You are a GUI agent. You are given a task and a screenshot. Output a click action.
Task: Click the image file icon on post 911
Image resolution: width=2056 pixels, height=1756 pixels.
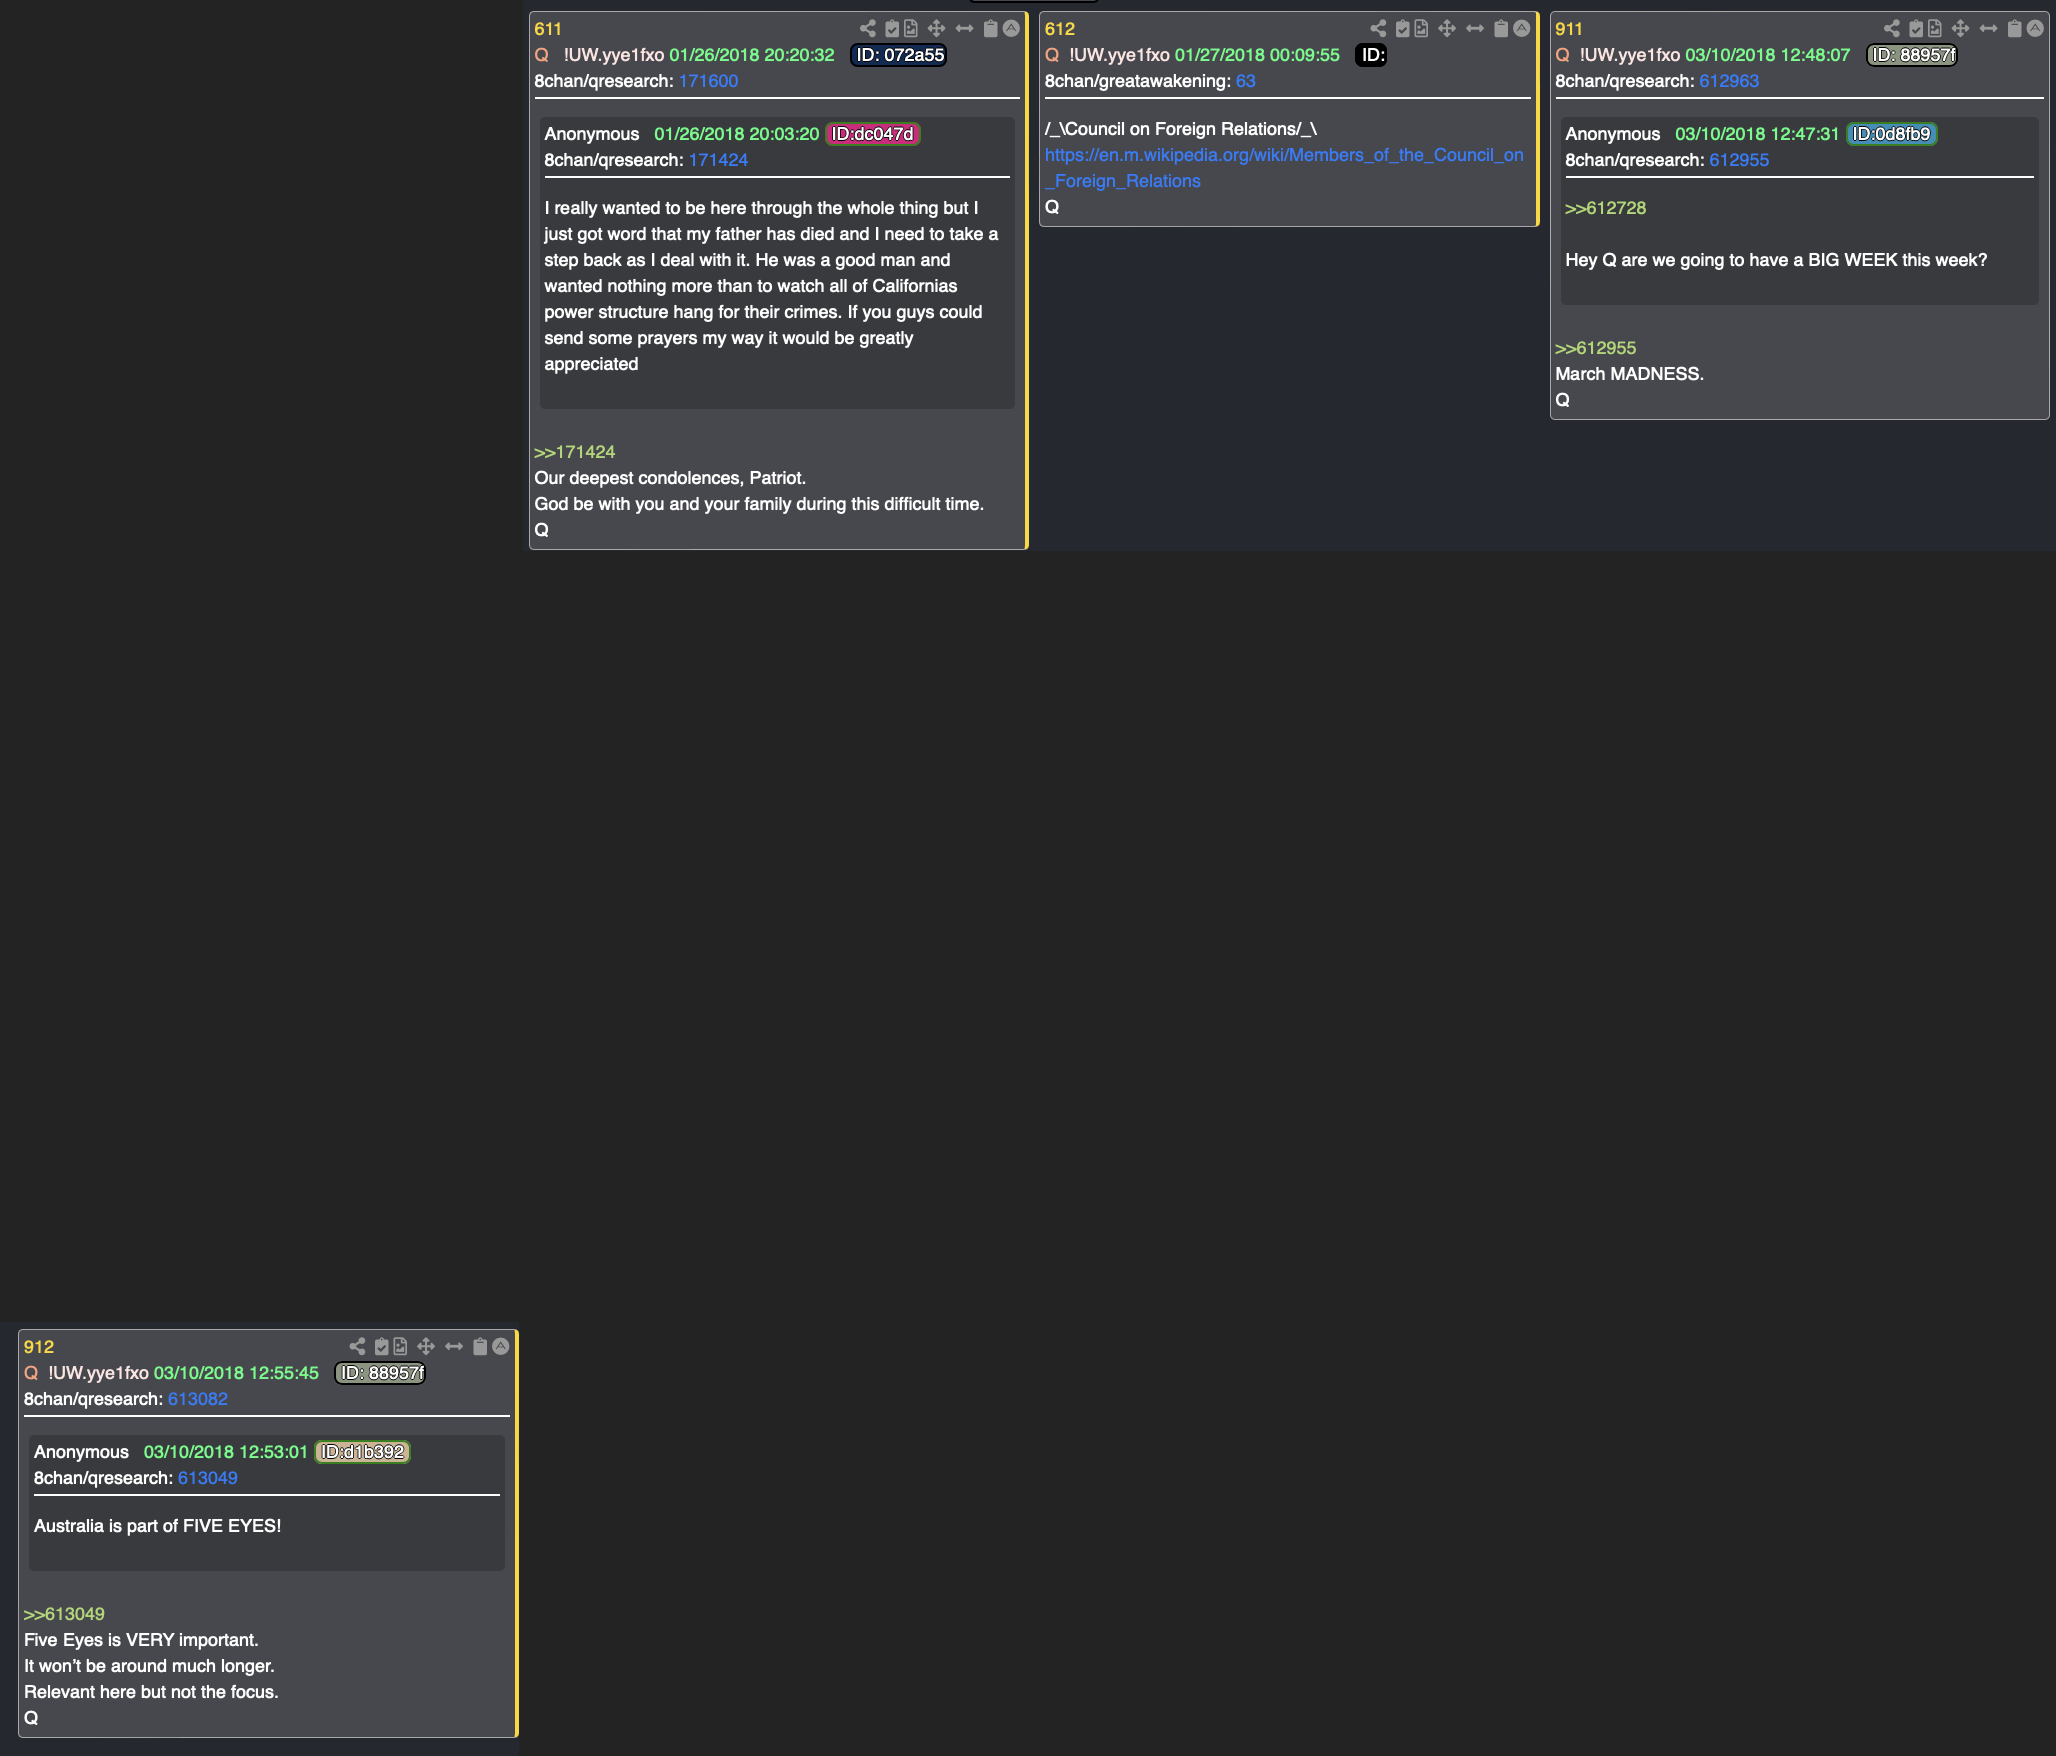pos(1935,28)
